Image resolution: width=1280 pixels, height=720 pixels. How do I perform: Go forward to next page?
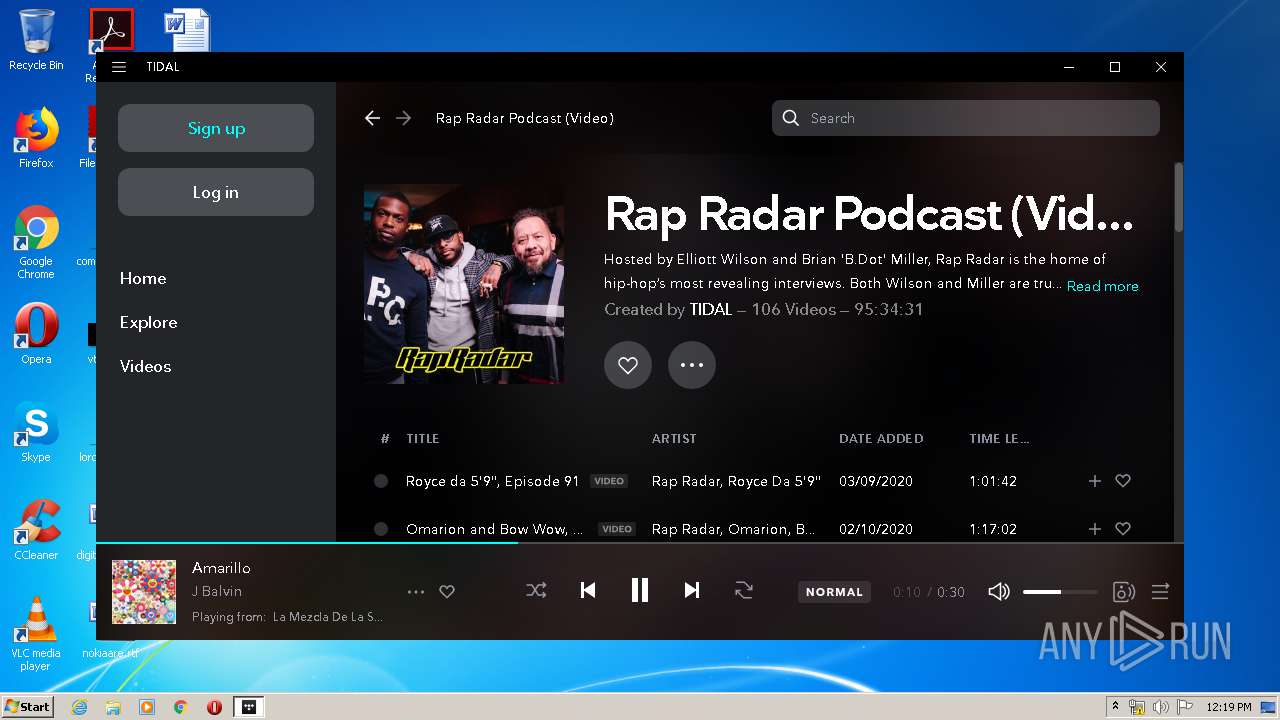point(404,118)
